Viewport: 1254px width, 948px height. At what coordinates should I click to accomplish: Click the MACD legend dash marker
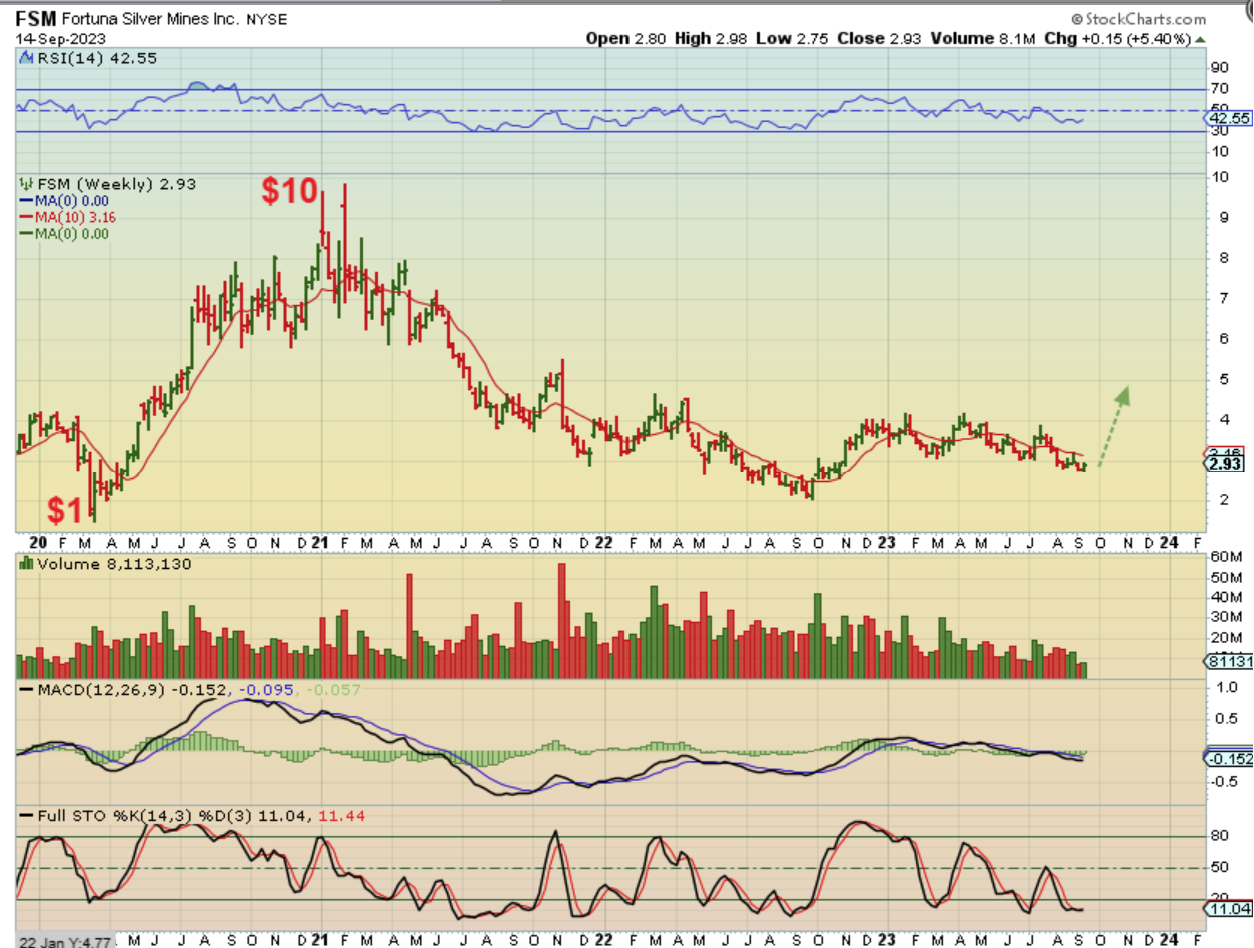[24, 690]
